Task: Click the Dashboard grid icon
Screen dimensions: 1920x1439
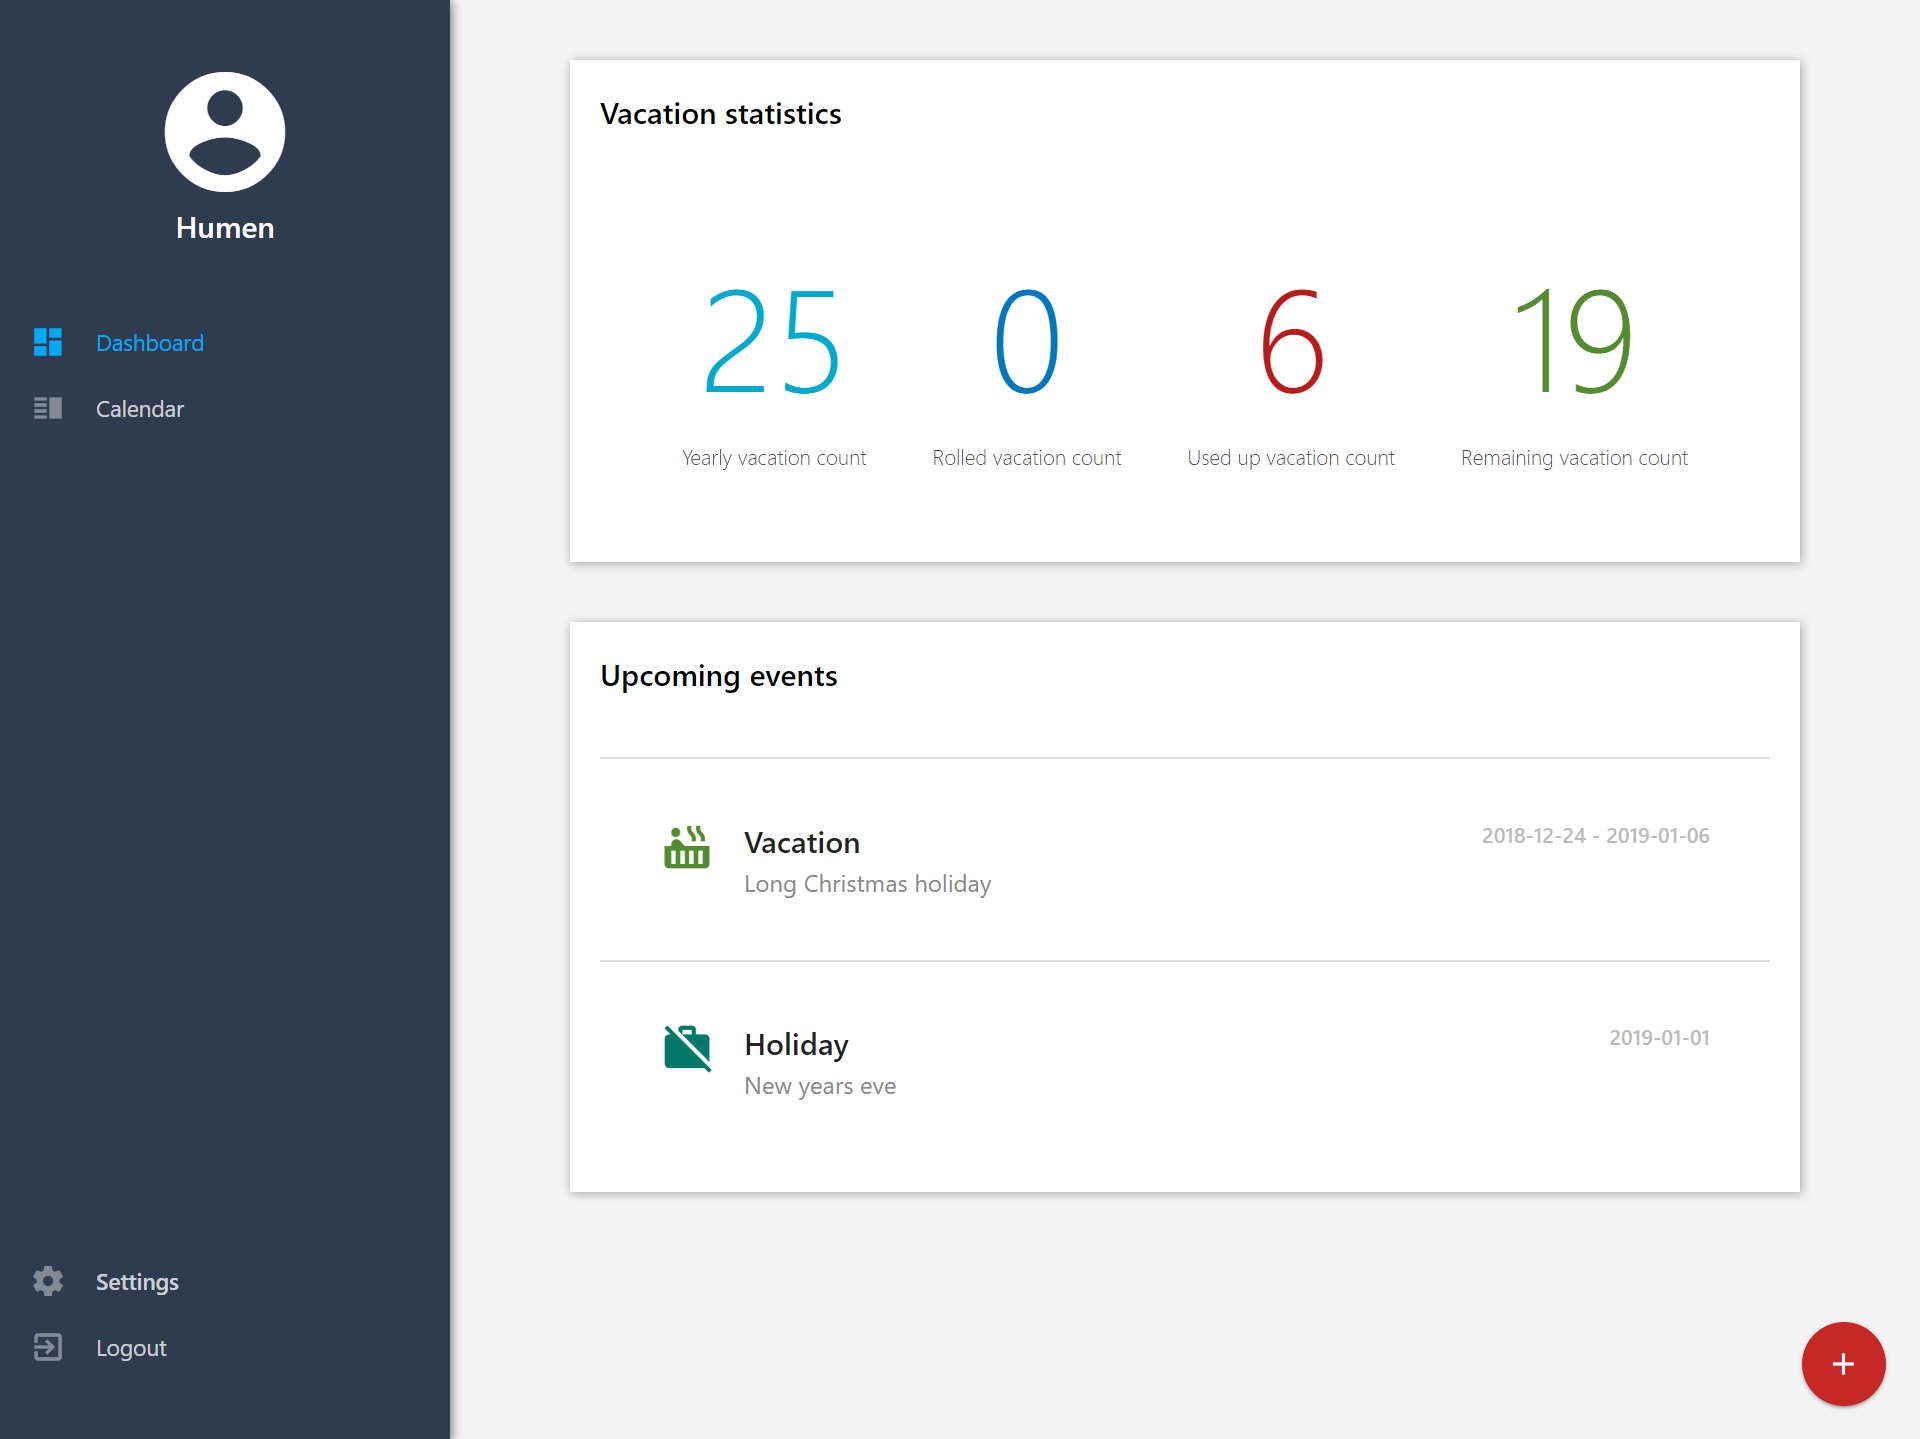Action: 48,342
